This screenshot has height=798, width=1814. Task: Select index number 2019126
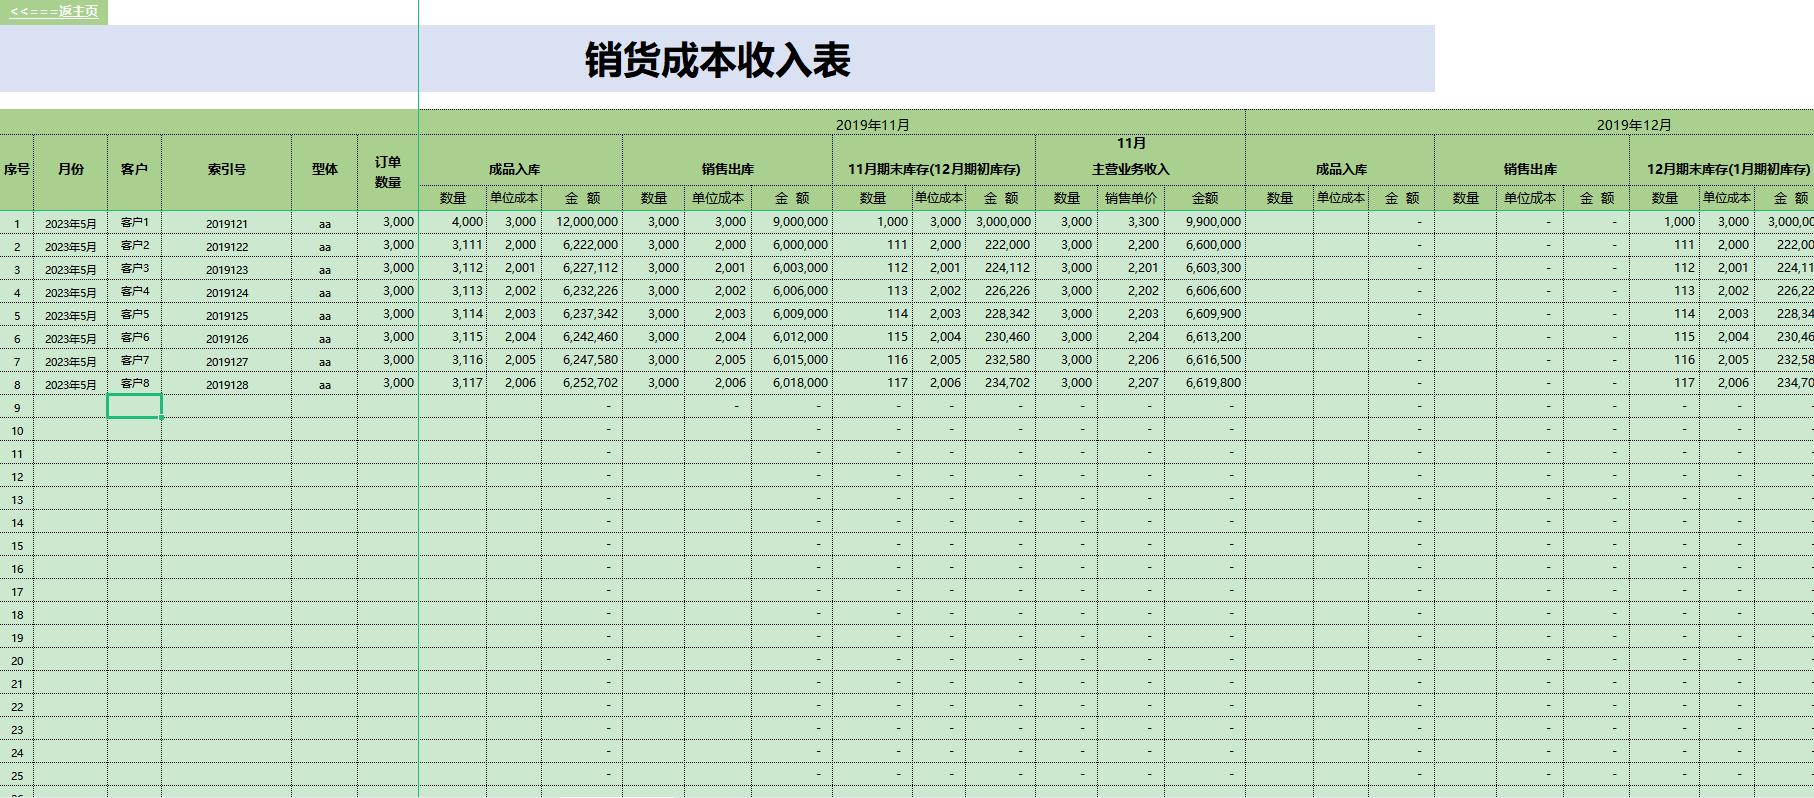tap(227, 339)
